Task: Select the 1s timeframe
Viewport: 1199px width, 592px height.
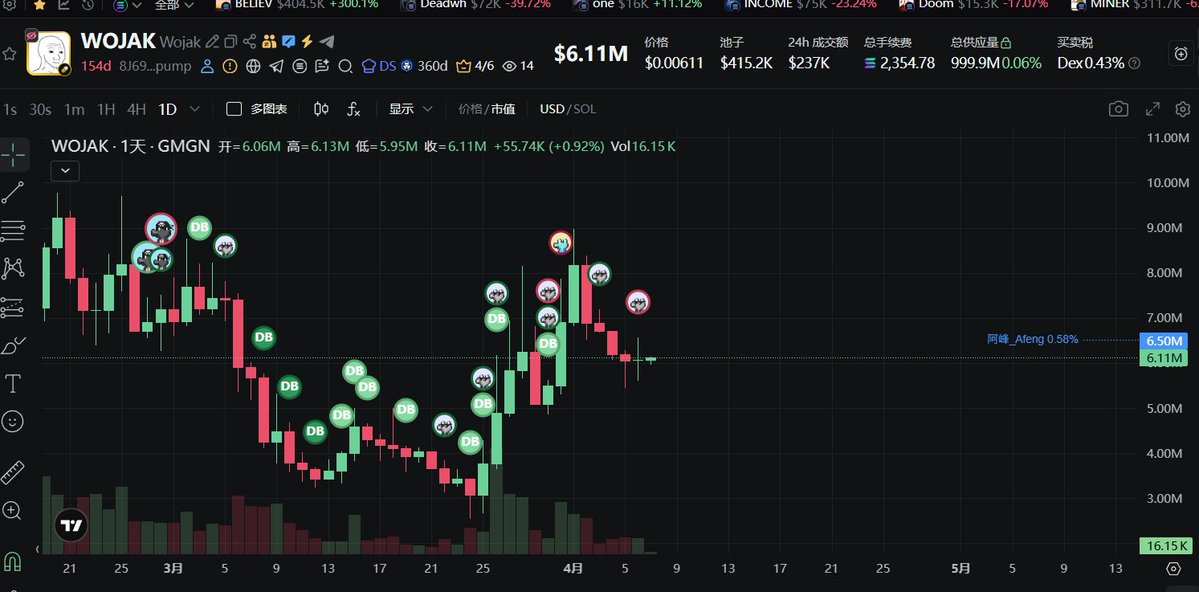Action: [10, 109]
